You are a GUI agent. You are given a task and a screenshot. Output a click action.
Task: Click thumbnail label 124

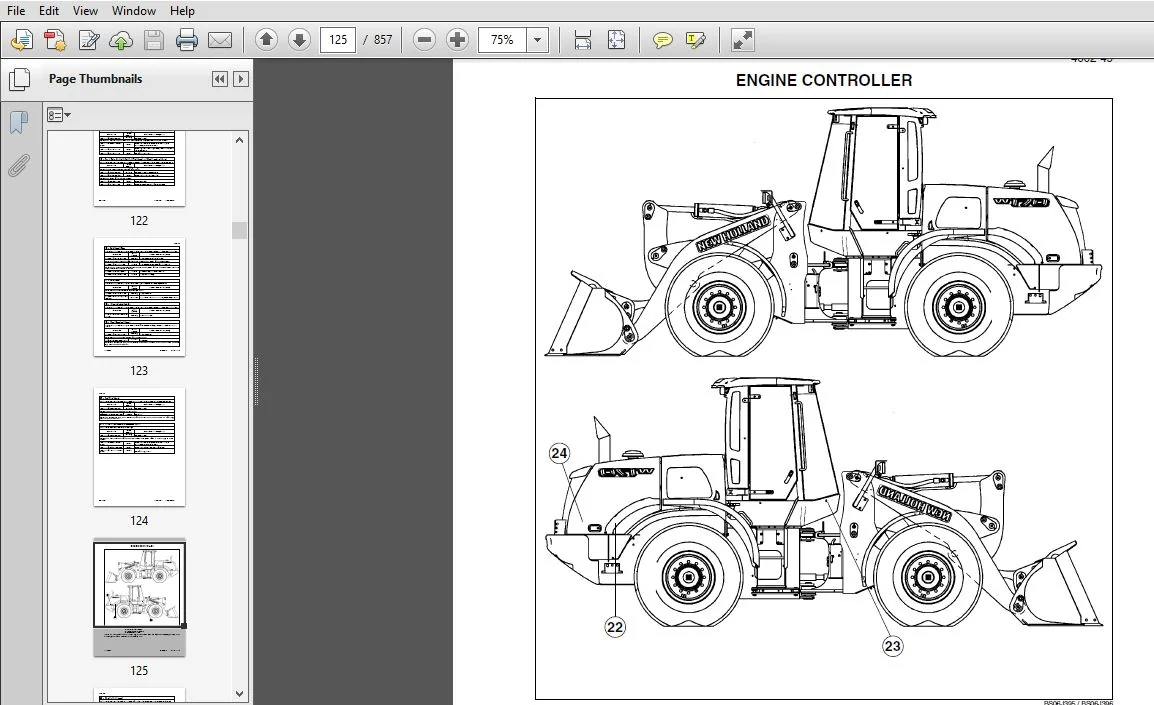pos(139,520)
